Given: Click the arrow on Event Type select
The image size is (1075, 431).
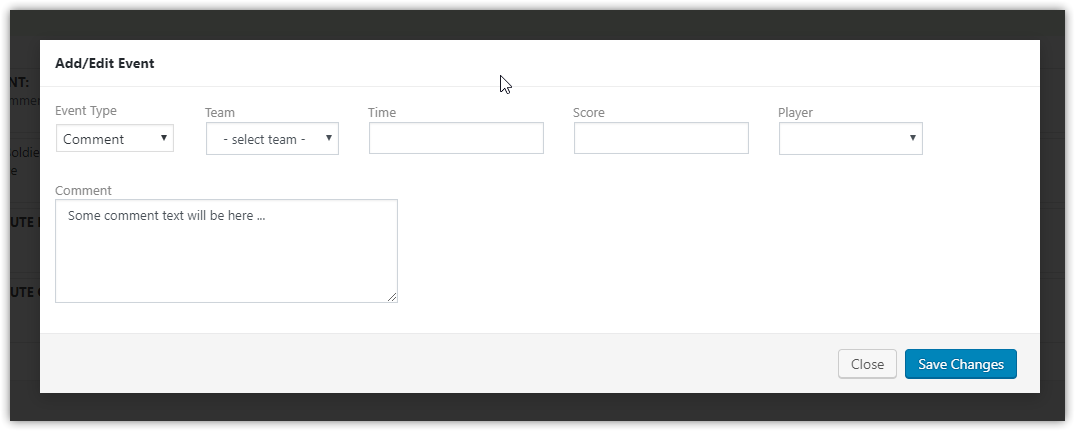Looking at the screenshot, I should [x=163, y=138].
